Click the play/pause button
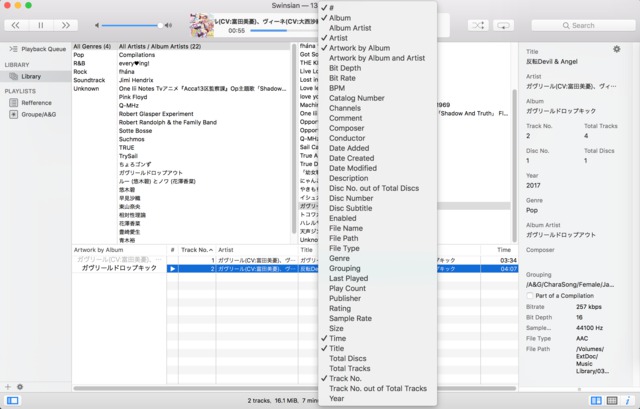The height and width of the screenshot is (409, 640). click(40, 24)
